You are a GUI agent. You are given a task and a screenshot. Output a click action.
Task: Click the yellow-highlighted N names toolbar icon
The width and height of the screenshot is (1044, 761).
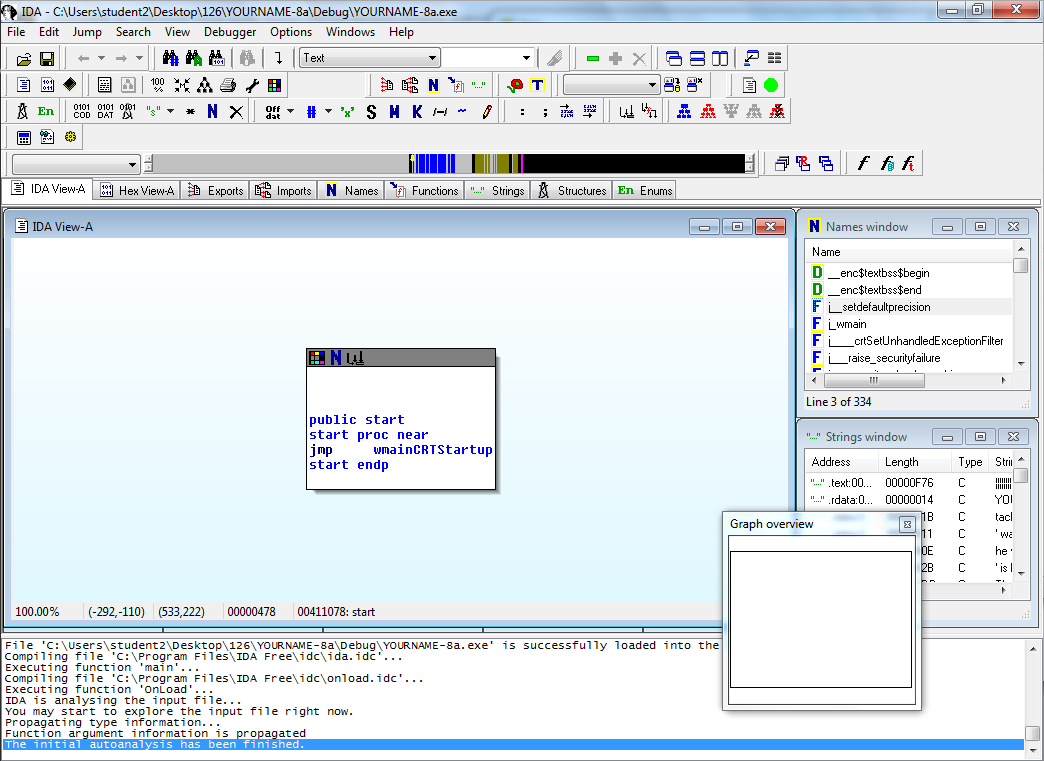coord(433,85)
